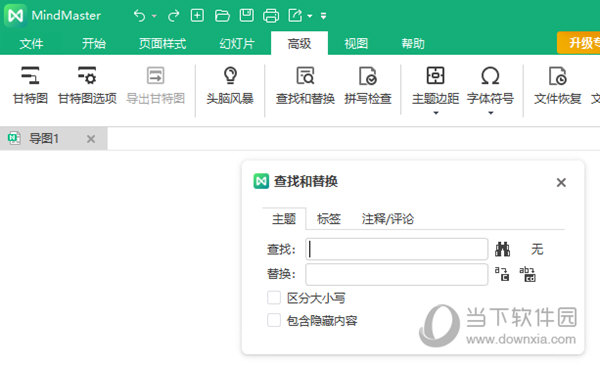This screenshot has height=368, width=600.
Task: Focus the 替换 replace input field
Action: (x=397, y=274)
